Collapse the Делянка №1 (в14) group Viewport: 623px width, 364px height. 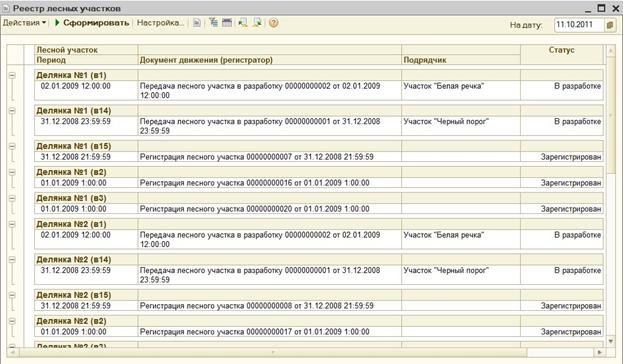click(12, 110)
